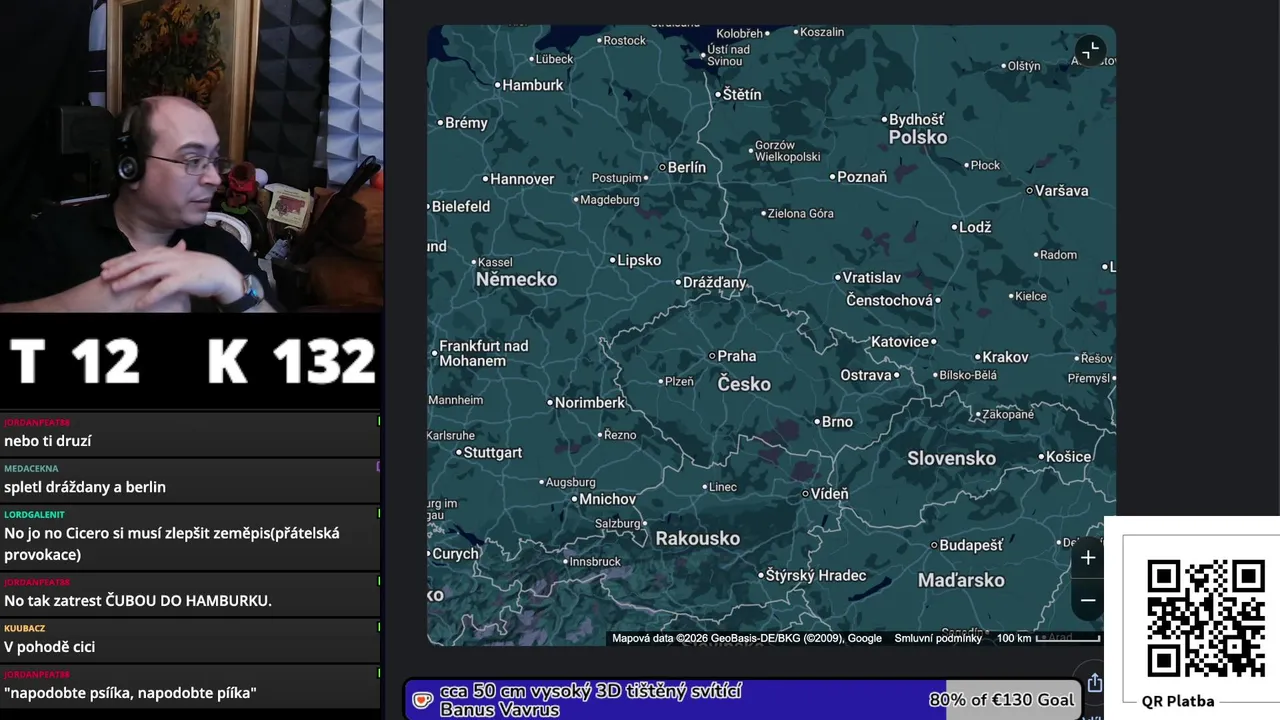Click the Slovensko country label
This screenshot has height=720, width=1280.
click(951, 459)
